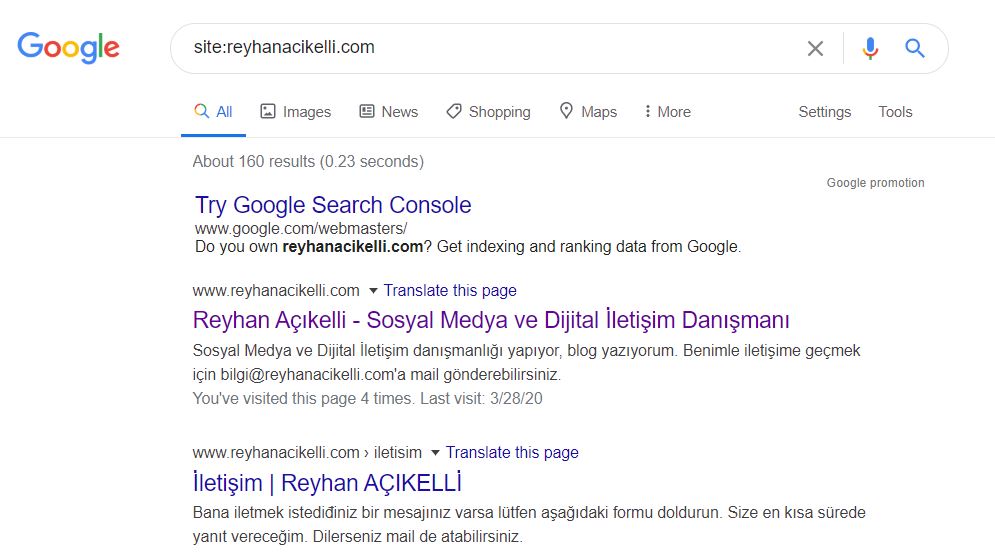Open Try Google Search Console link

(333, 205)
